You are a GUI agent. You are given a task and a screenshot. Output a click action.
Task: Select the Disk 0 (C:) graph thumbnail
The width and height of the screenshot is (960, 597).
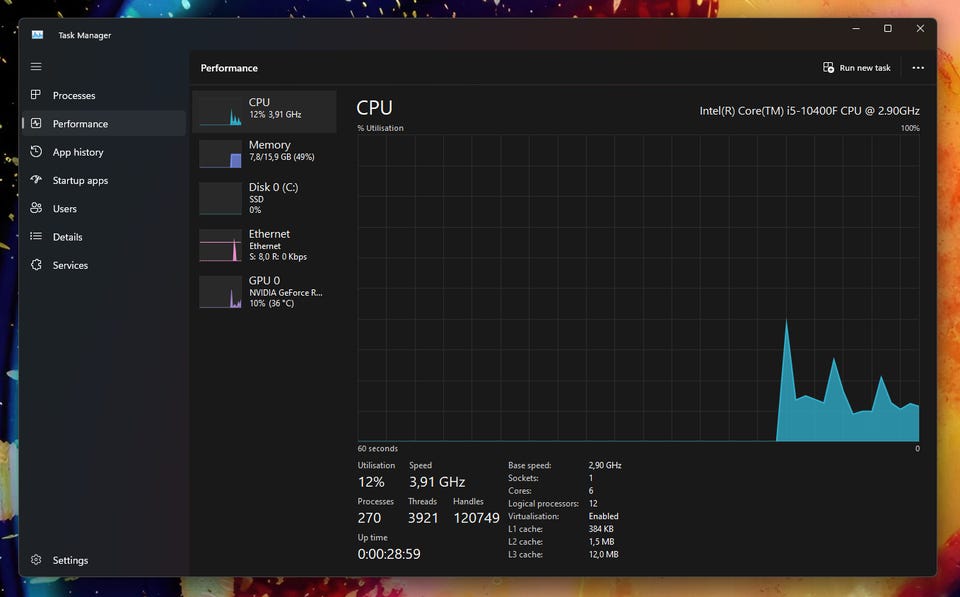coord(220,198)
